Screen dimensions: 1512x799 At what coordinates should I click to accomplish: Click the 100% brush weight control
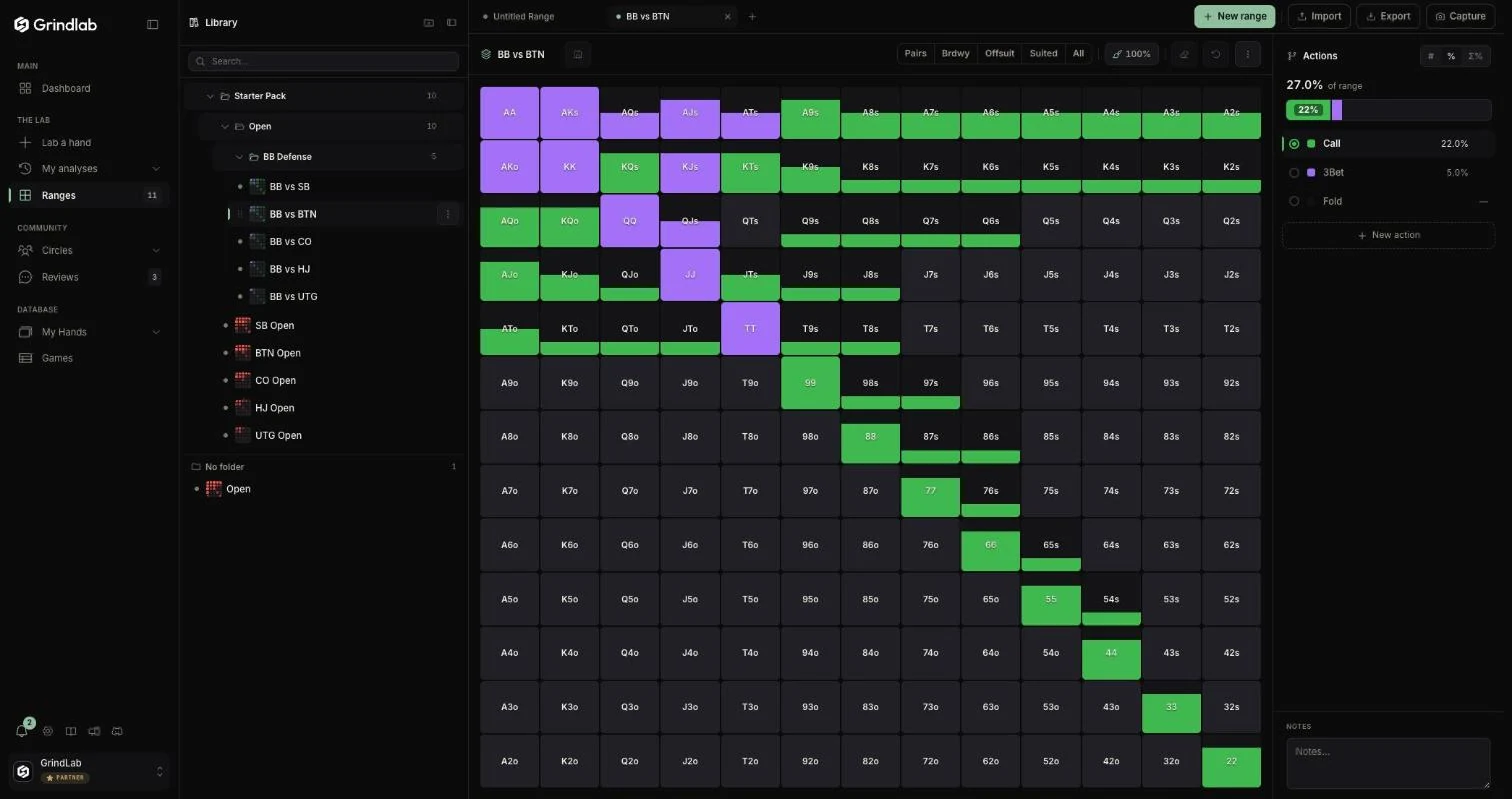click(1132, 54)
